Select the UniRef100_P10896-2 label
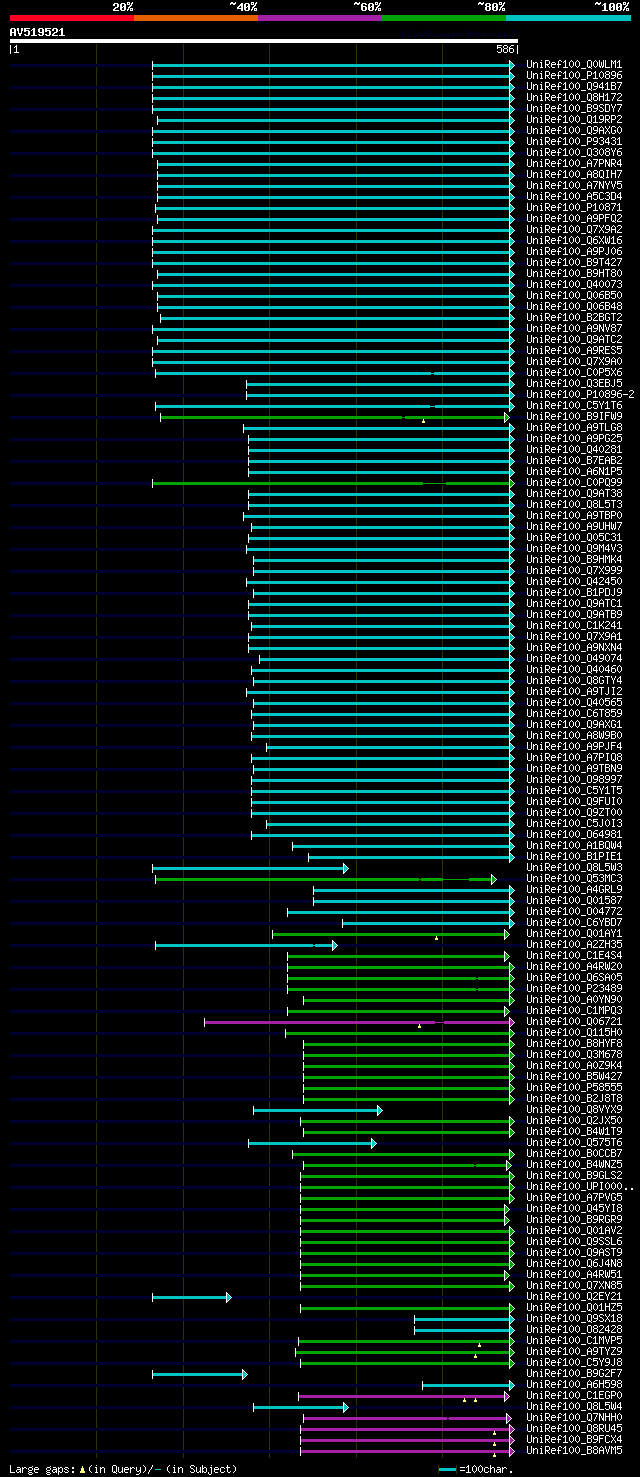This screenshot has width=640, height=1477. 580,395
